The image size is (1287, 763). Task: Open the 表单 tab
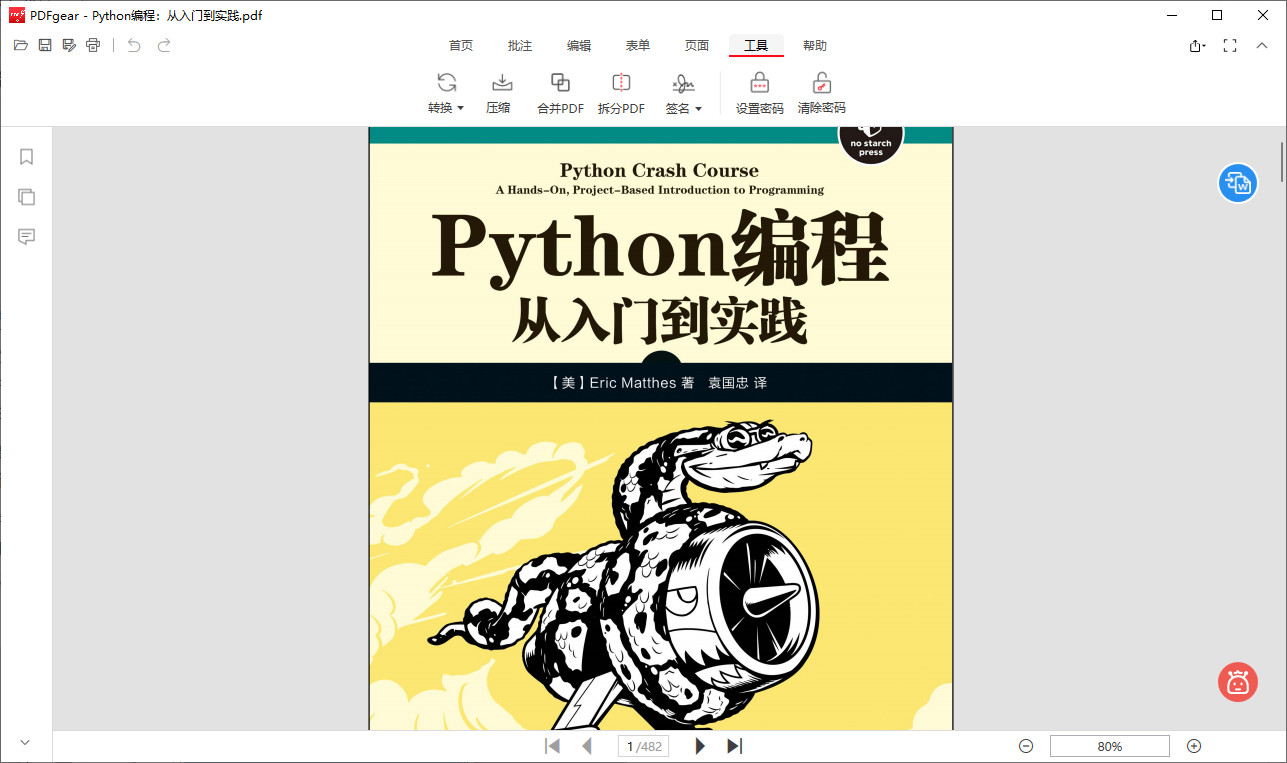(638, 46)
